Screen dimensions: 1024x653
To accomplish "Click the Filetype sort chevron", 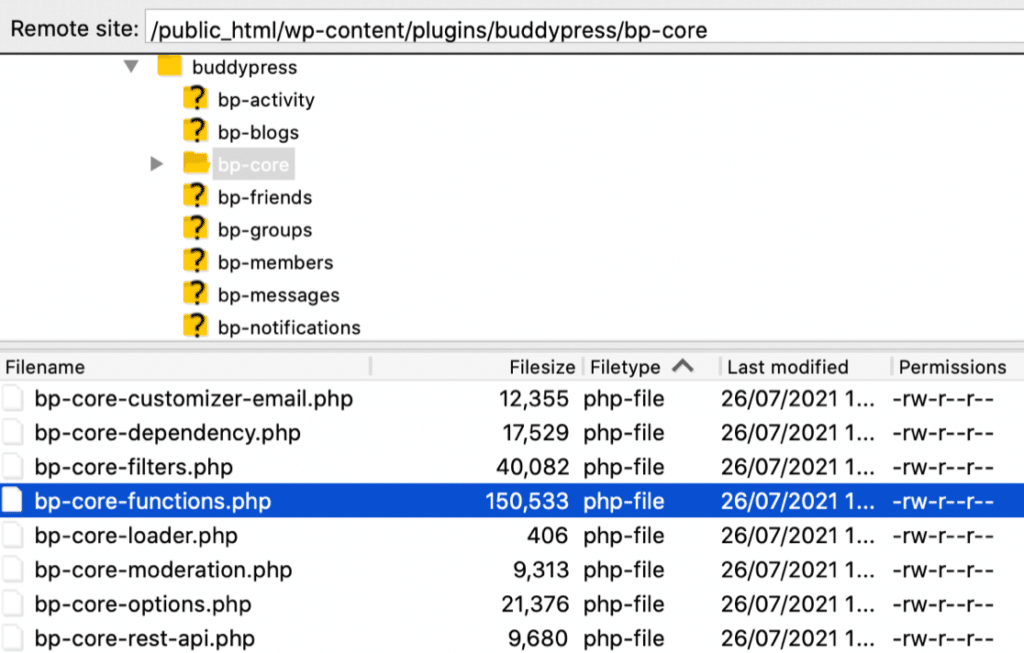I will [x=685, y=366].
